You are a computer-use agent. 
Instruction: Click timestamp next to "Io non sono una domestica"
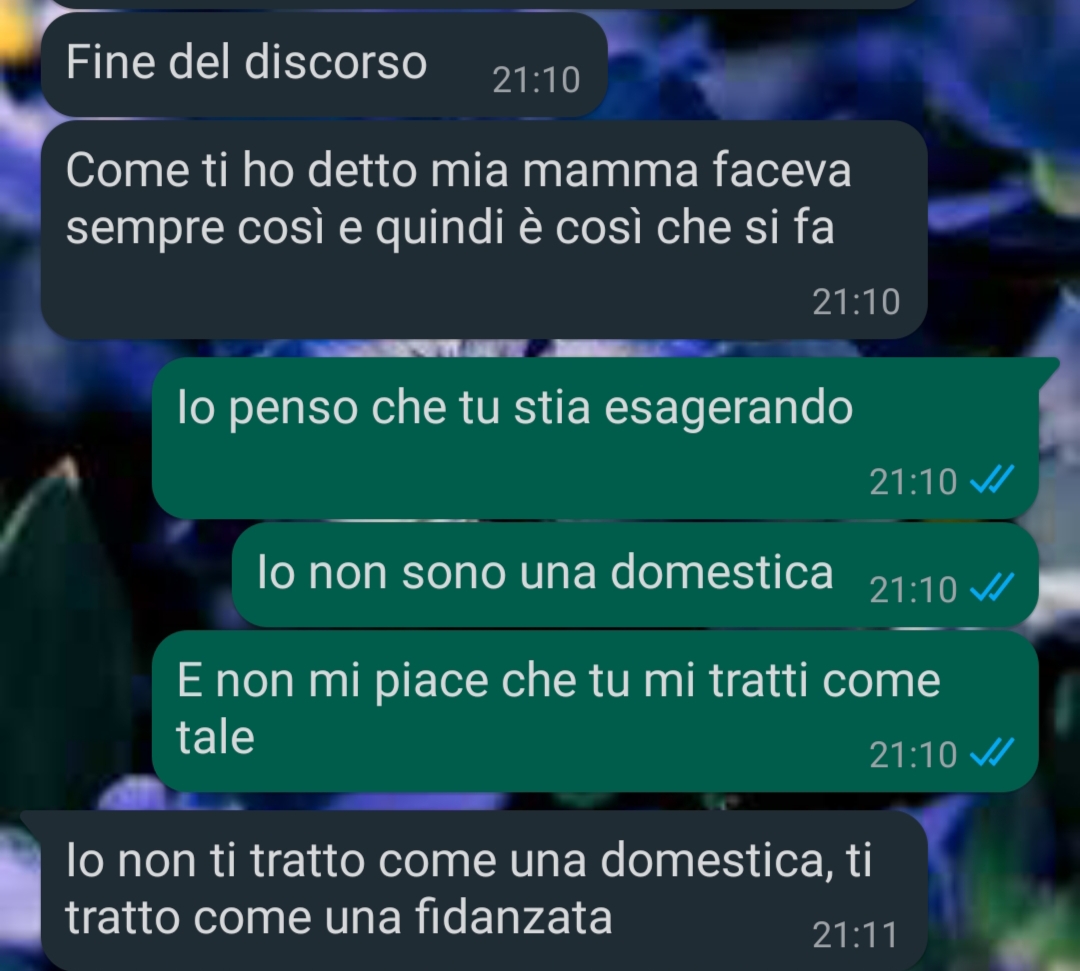tap(913, 589)
